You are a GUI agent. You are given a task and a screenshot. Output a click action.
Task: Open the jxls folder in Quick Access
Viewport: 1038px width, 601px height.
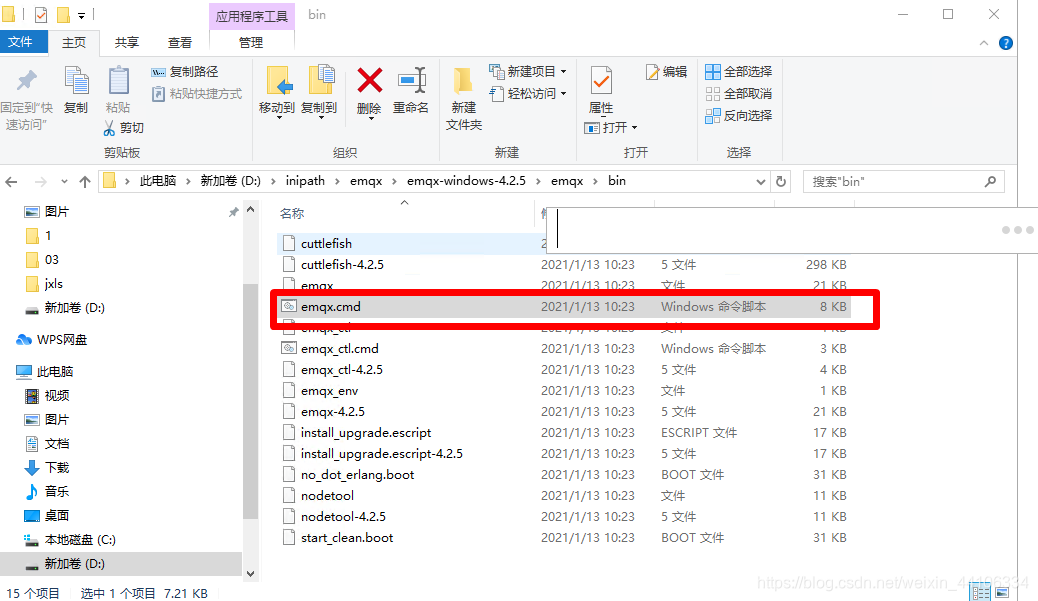(x=44, y=283)
